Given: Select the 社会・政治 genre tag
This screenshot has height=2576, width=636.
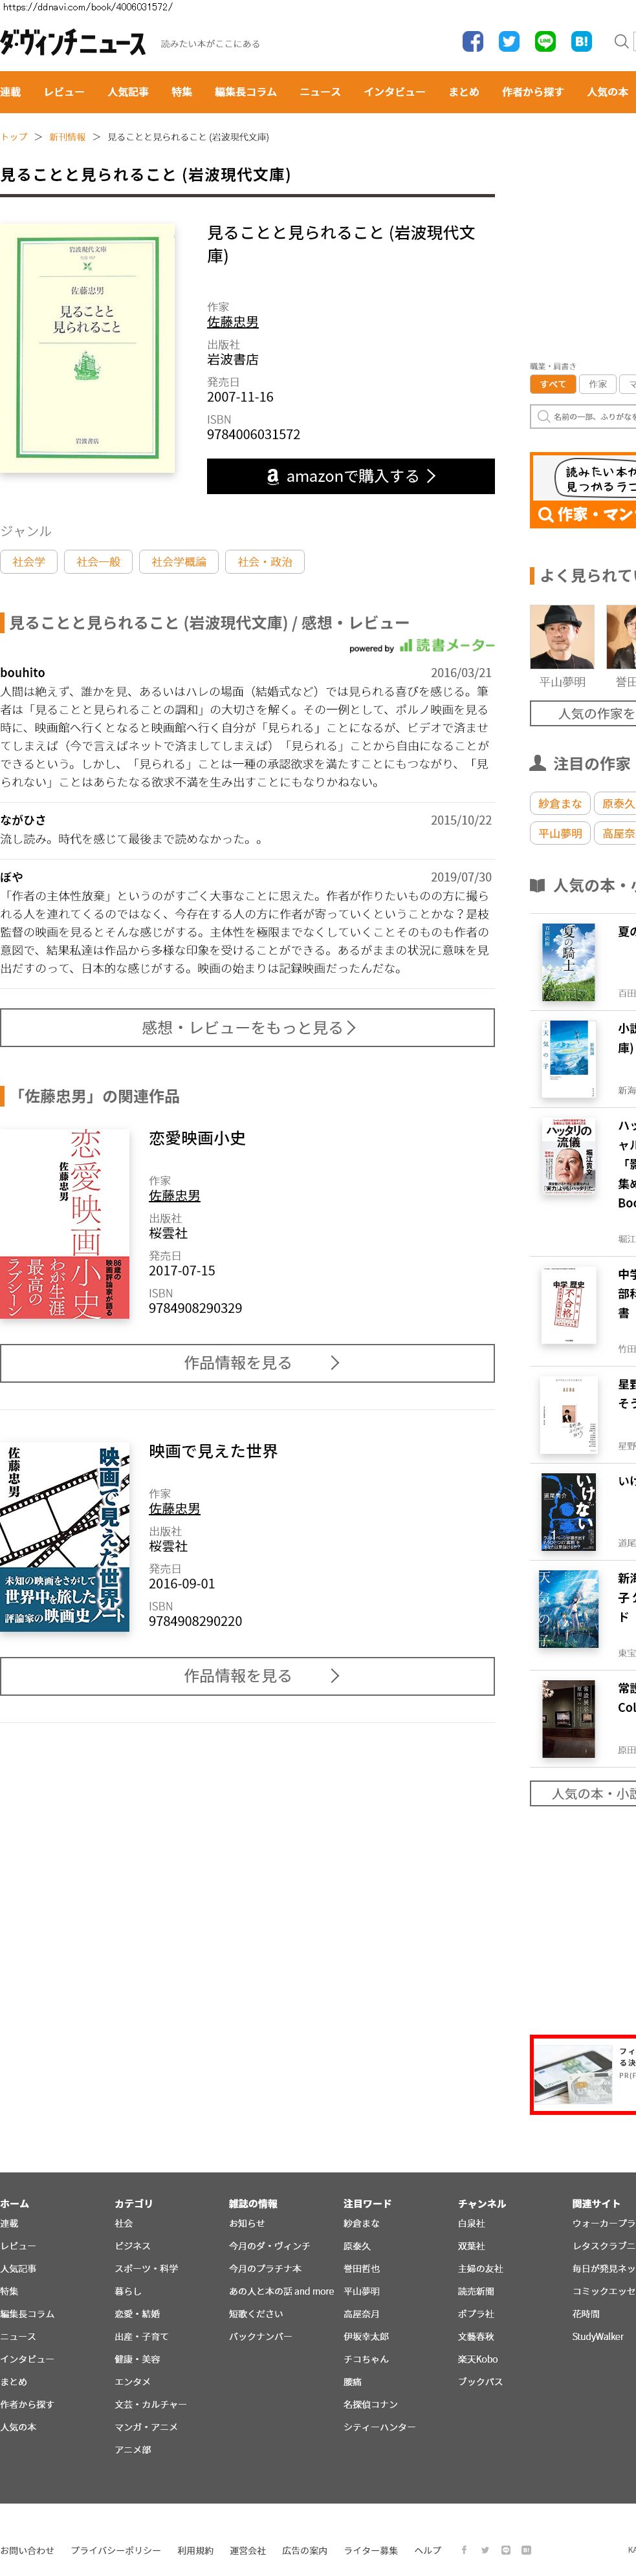Looking at the screenshot, I should tap(265, 562).
